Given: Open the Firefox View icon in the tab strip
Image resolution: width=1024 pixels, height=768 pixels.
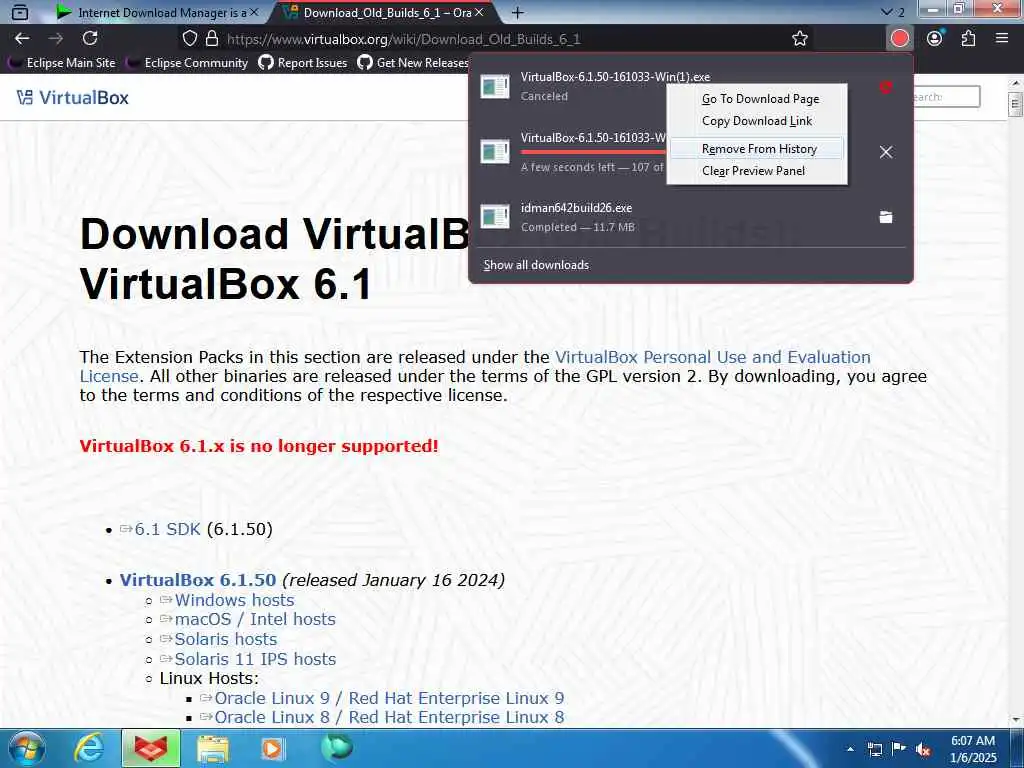Looking at the screenshot, I should pyautogui.click(x=20, y=12).
